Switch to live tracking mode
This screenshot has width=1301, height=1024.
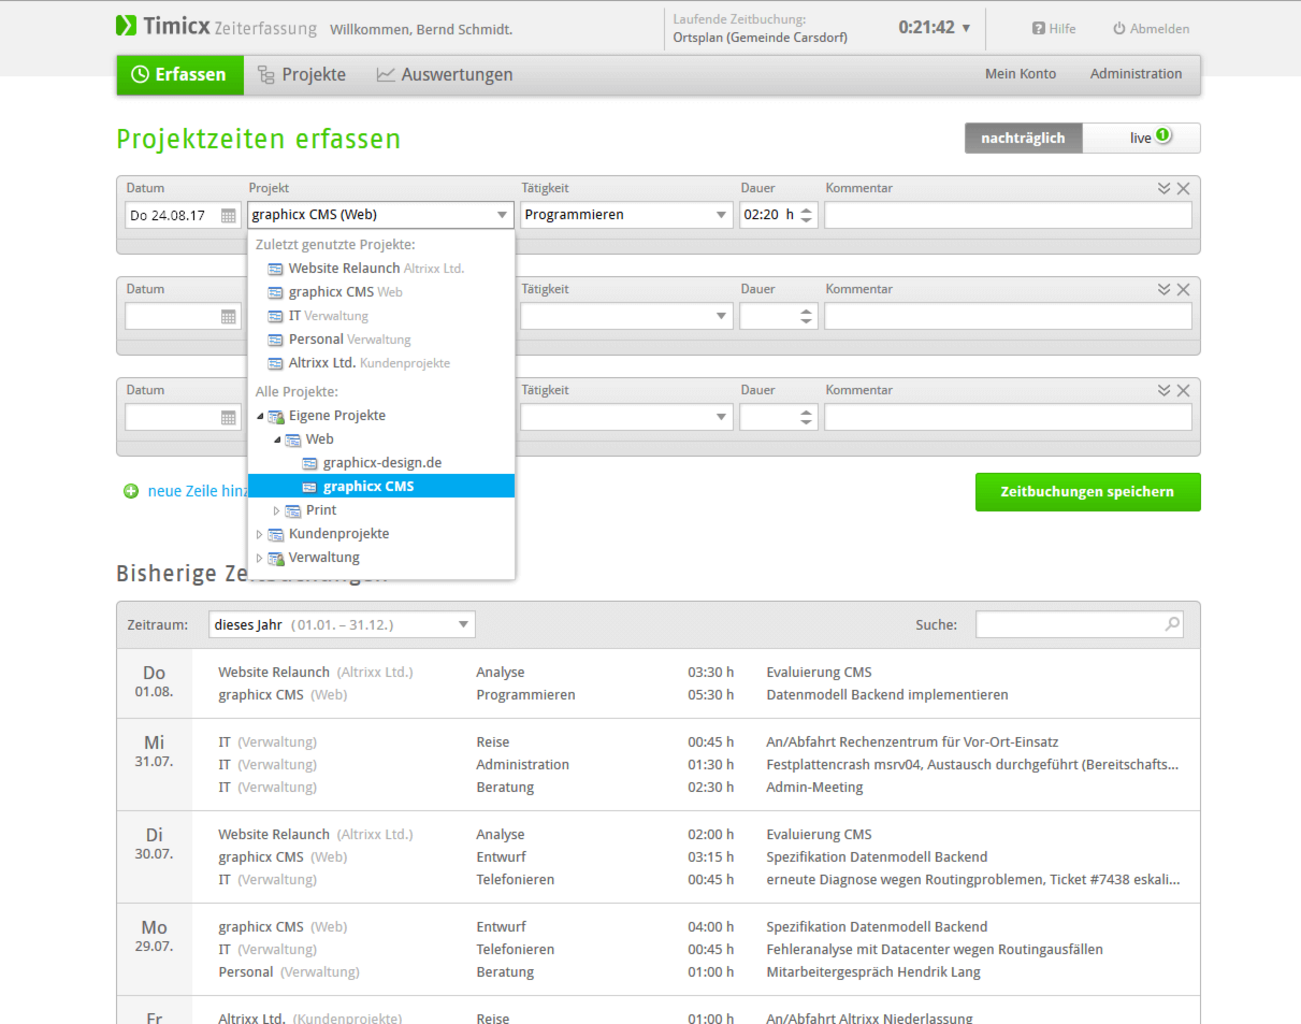(x=1141, y=138)
